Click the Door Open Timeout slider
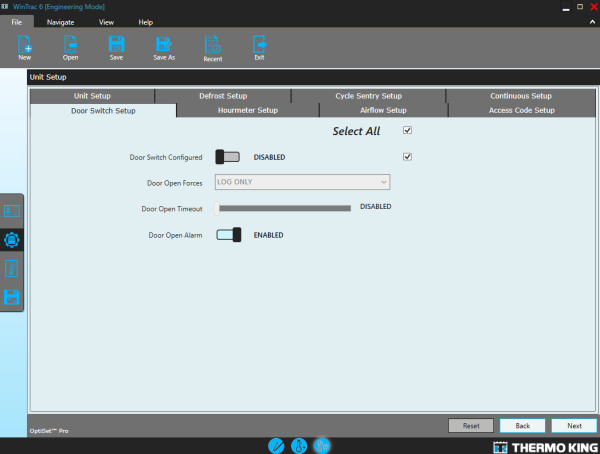This screenshot has height=454, width=600. (285, 208)
